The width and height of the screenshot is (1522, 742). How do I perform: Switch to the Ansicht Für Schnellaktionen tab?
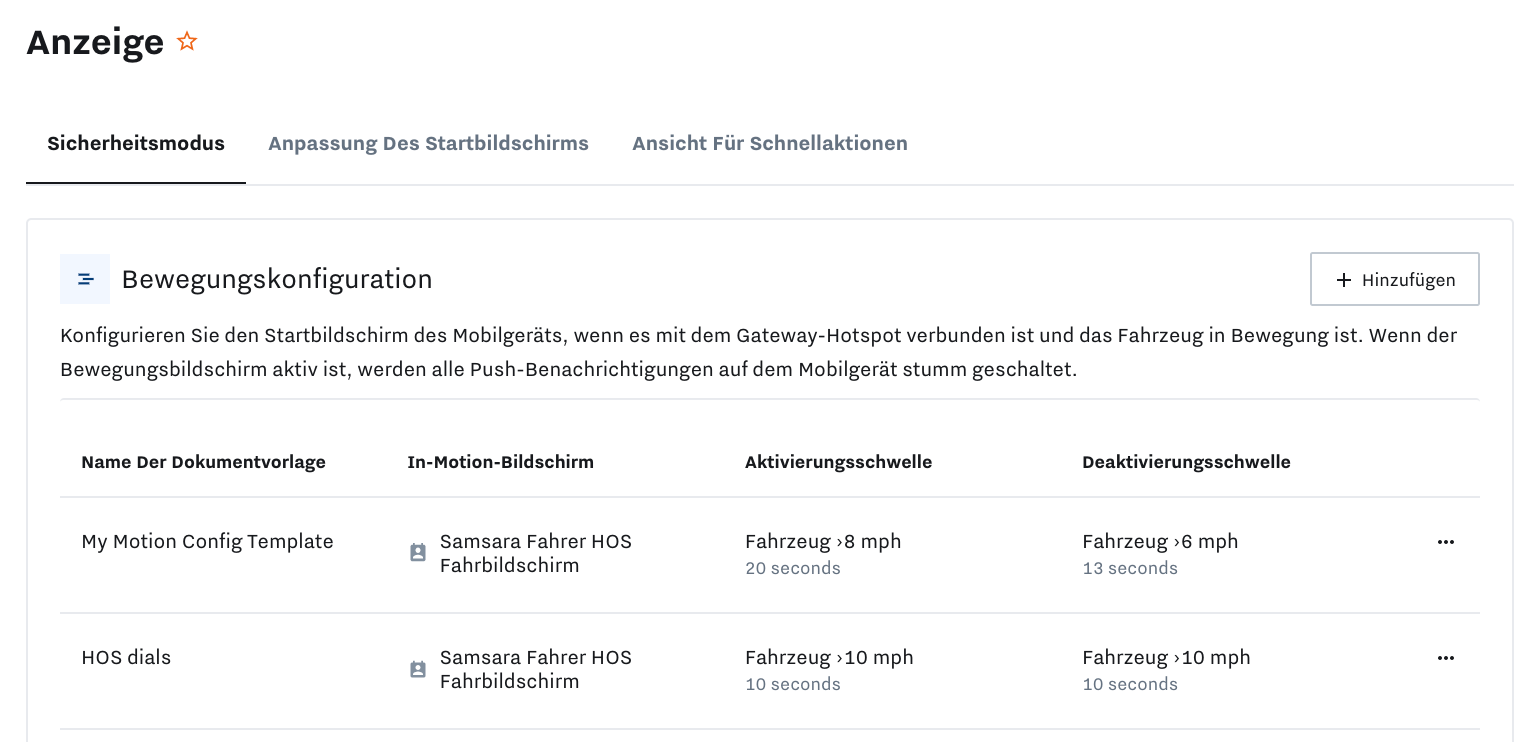click(x=769, y=143)
